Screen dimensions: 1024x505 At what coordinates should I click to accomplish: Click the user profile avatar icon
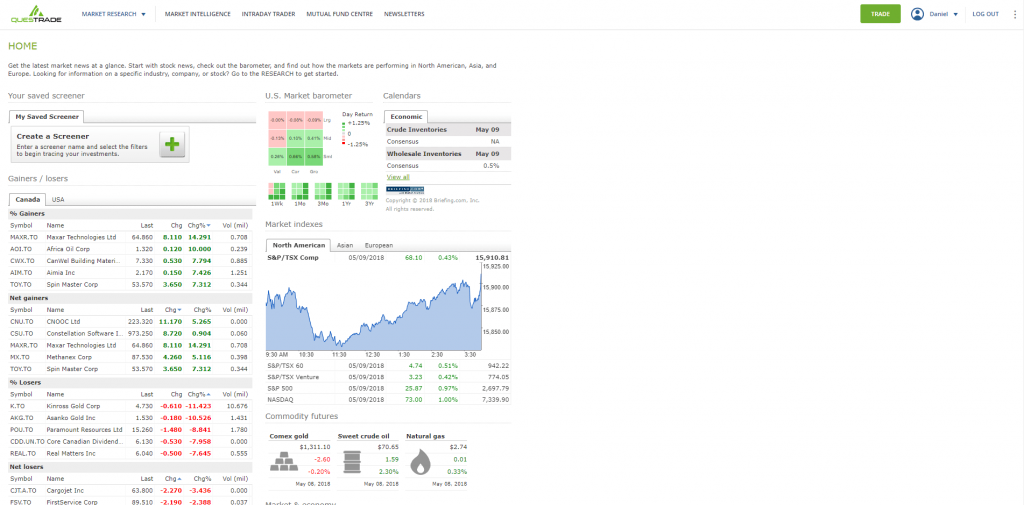pos(917,14)
